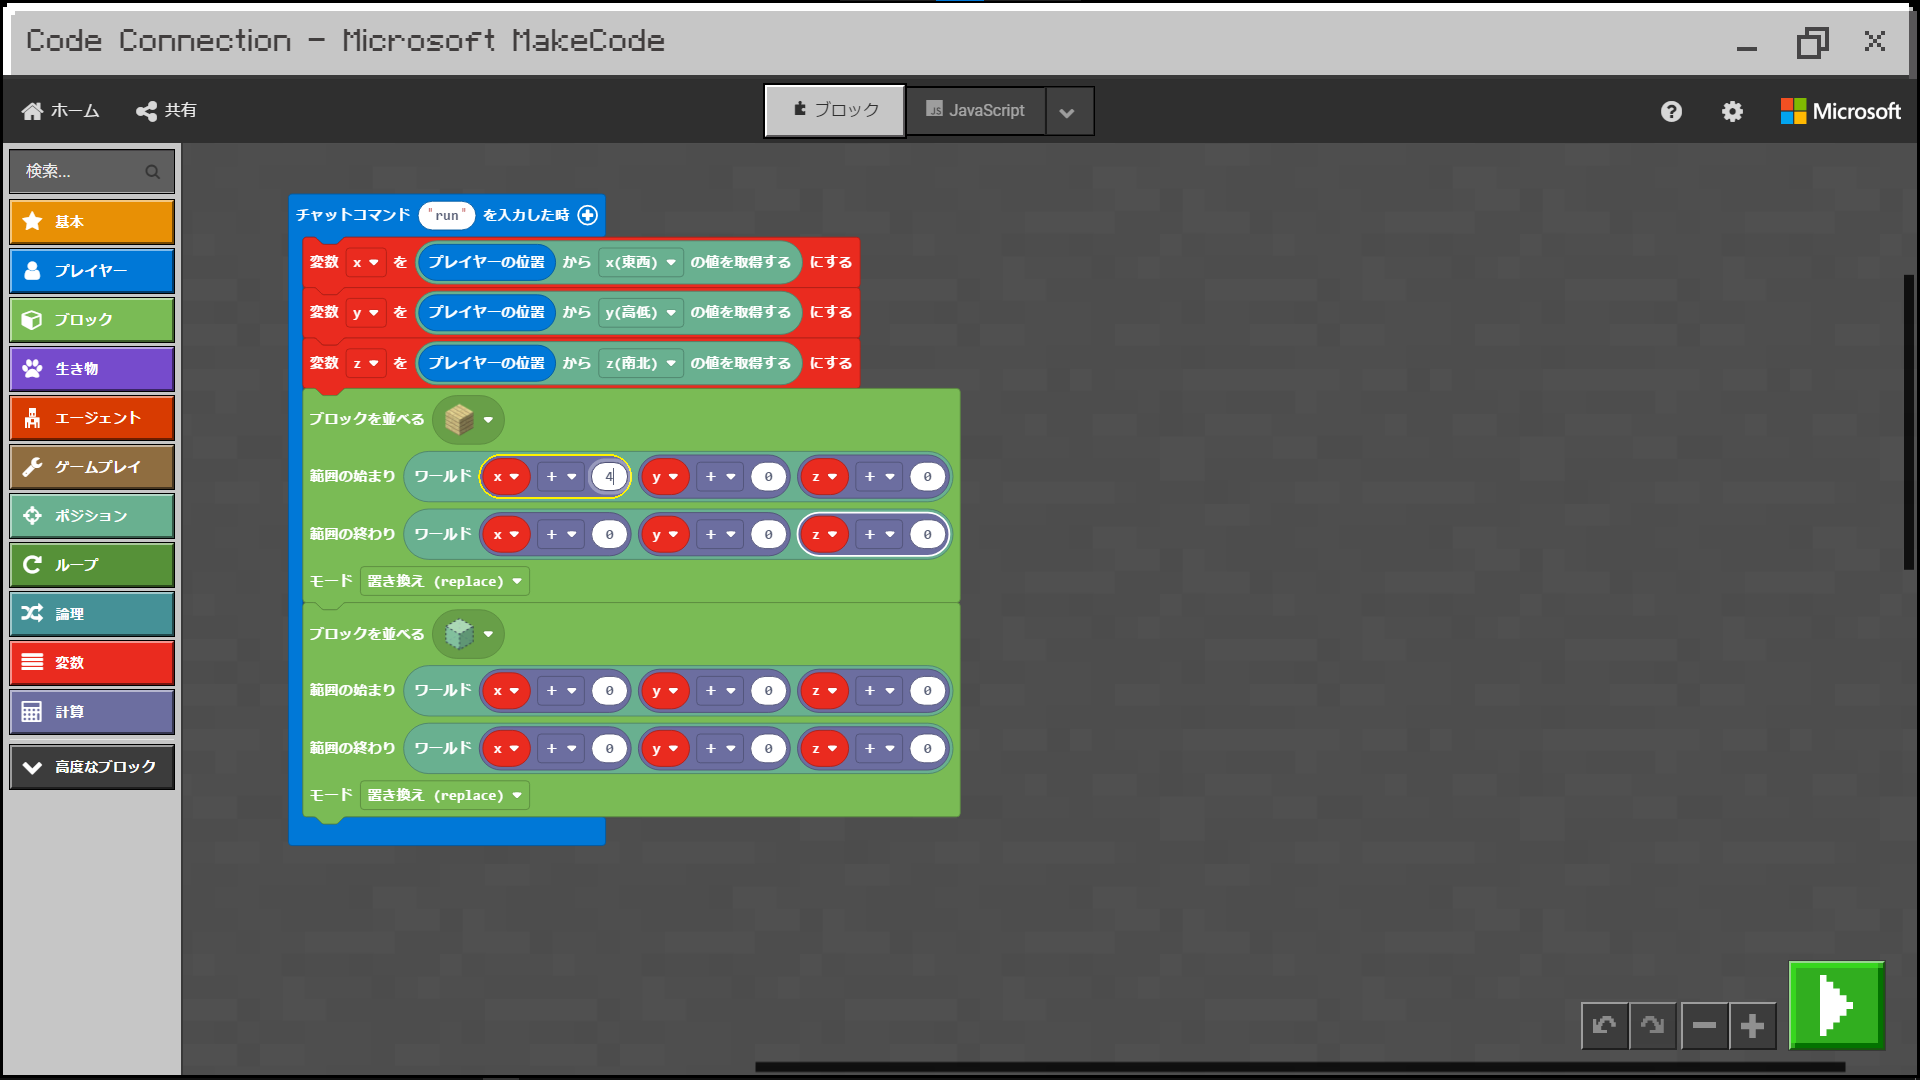Pick the oak planks block image
The height and width of the screenshot is (1080, 1920).
(459, 420)
